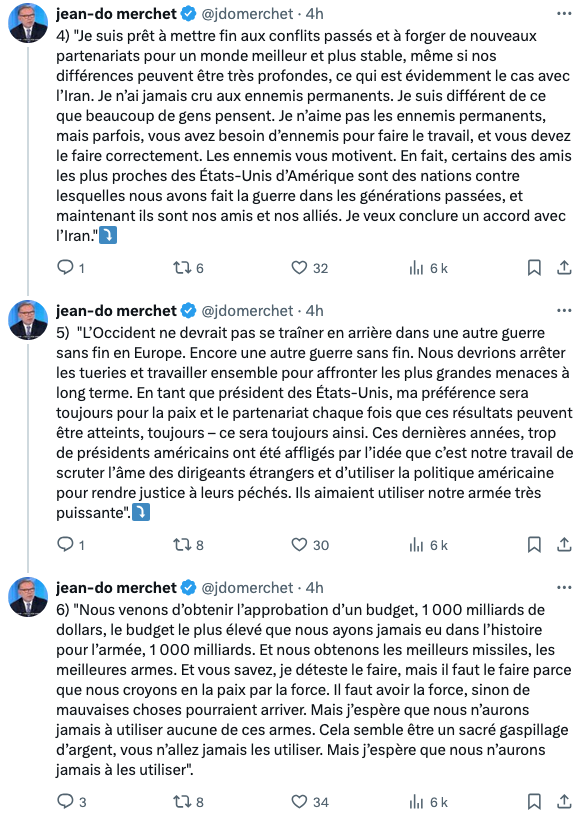Click profile avatar beside tweet 4
This screenshot has width=587, height=820.
(28, 23)
